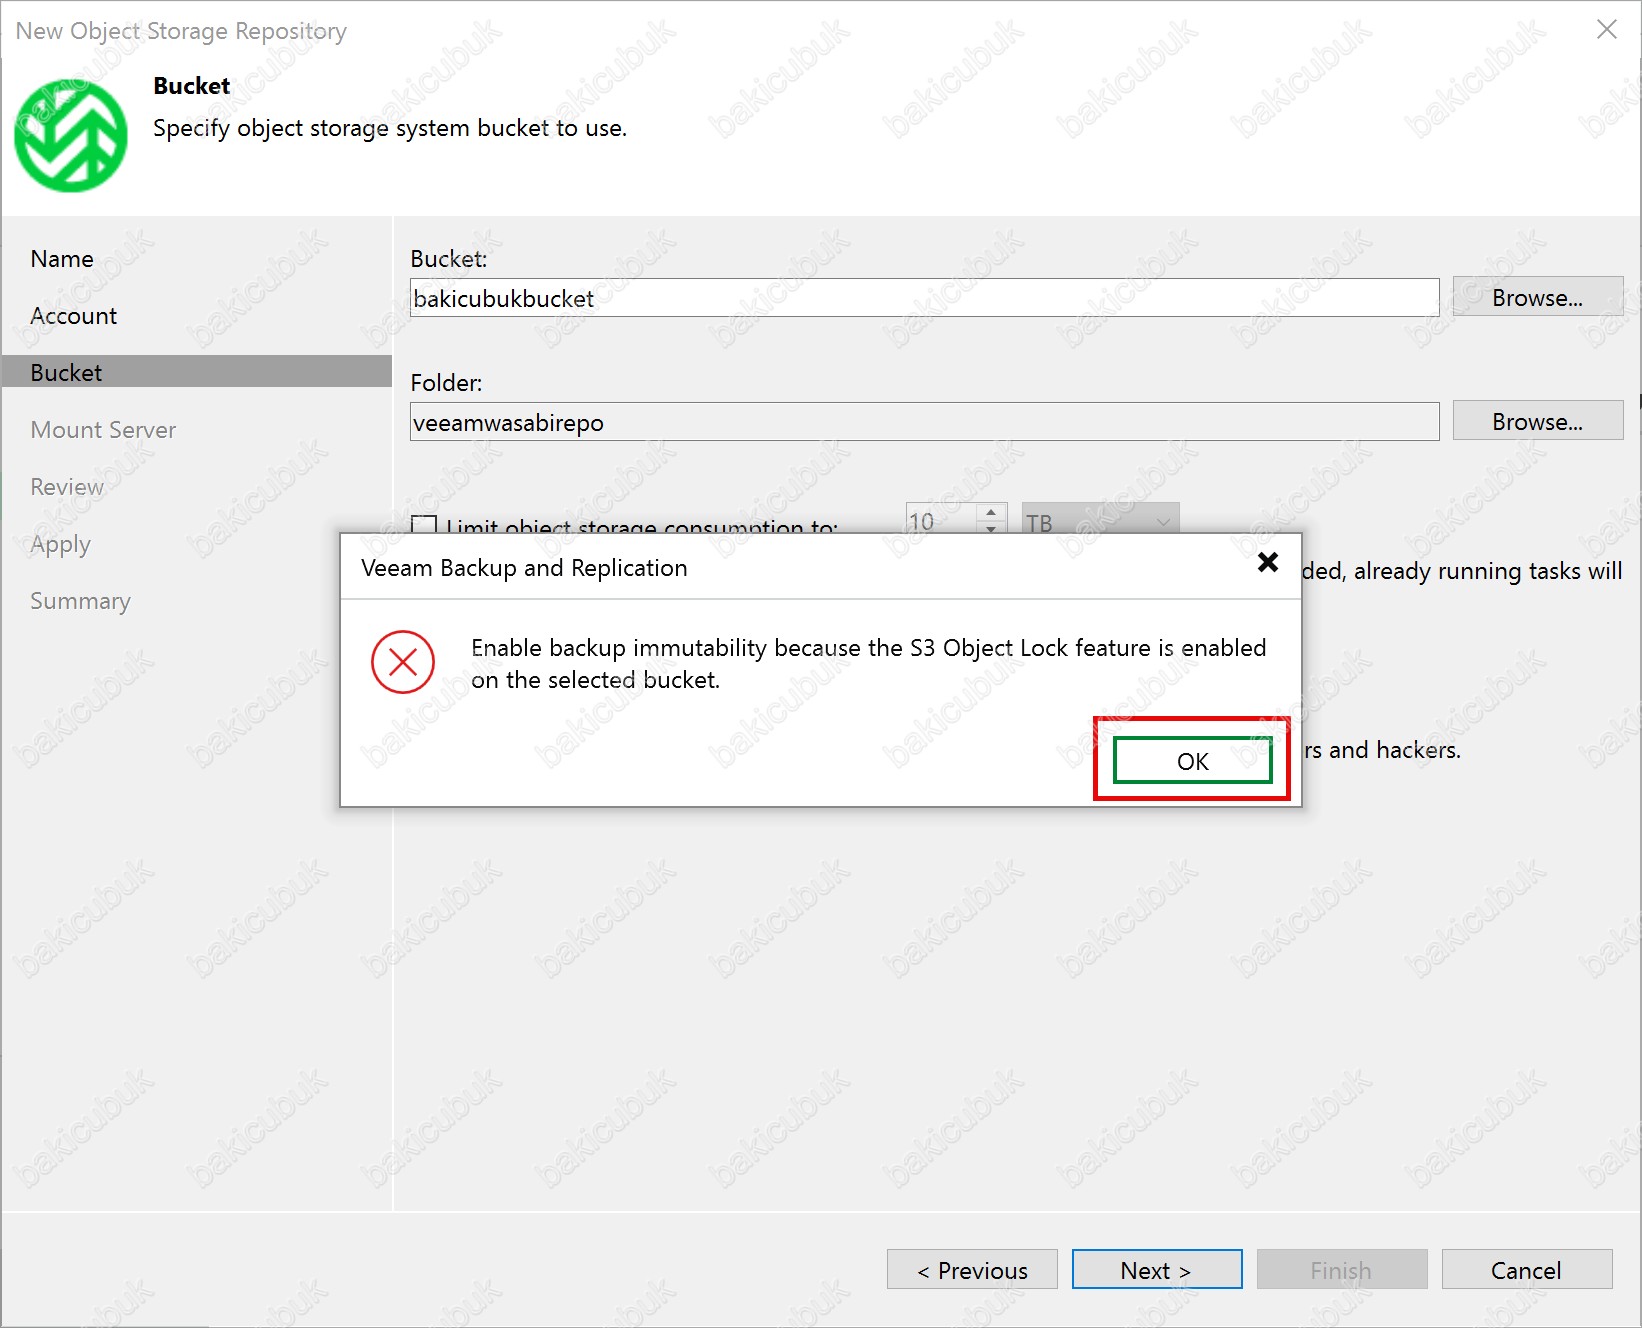Increase the storage limit with the up arrow
This screenshot has width=1642, height=1328.
[x=991, y=512]
